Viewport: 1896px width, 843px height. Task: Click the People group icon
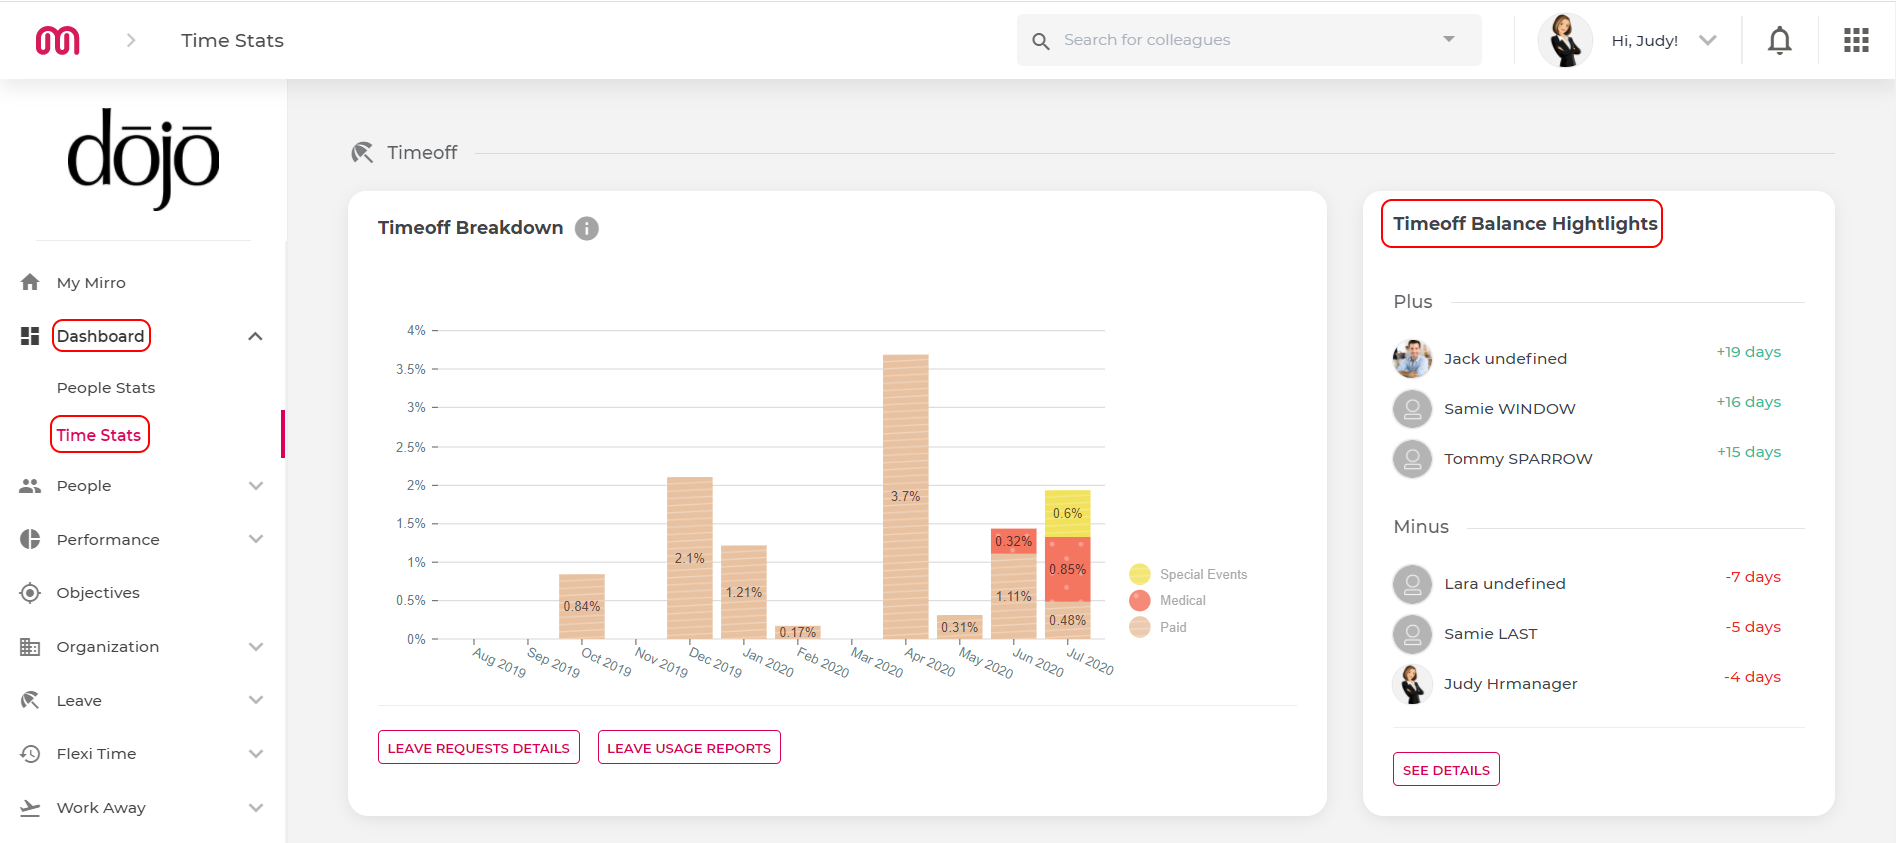point(30,486)
